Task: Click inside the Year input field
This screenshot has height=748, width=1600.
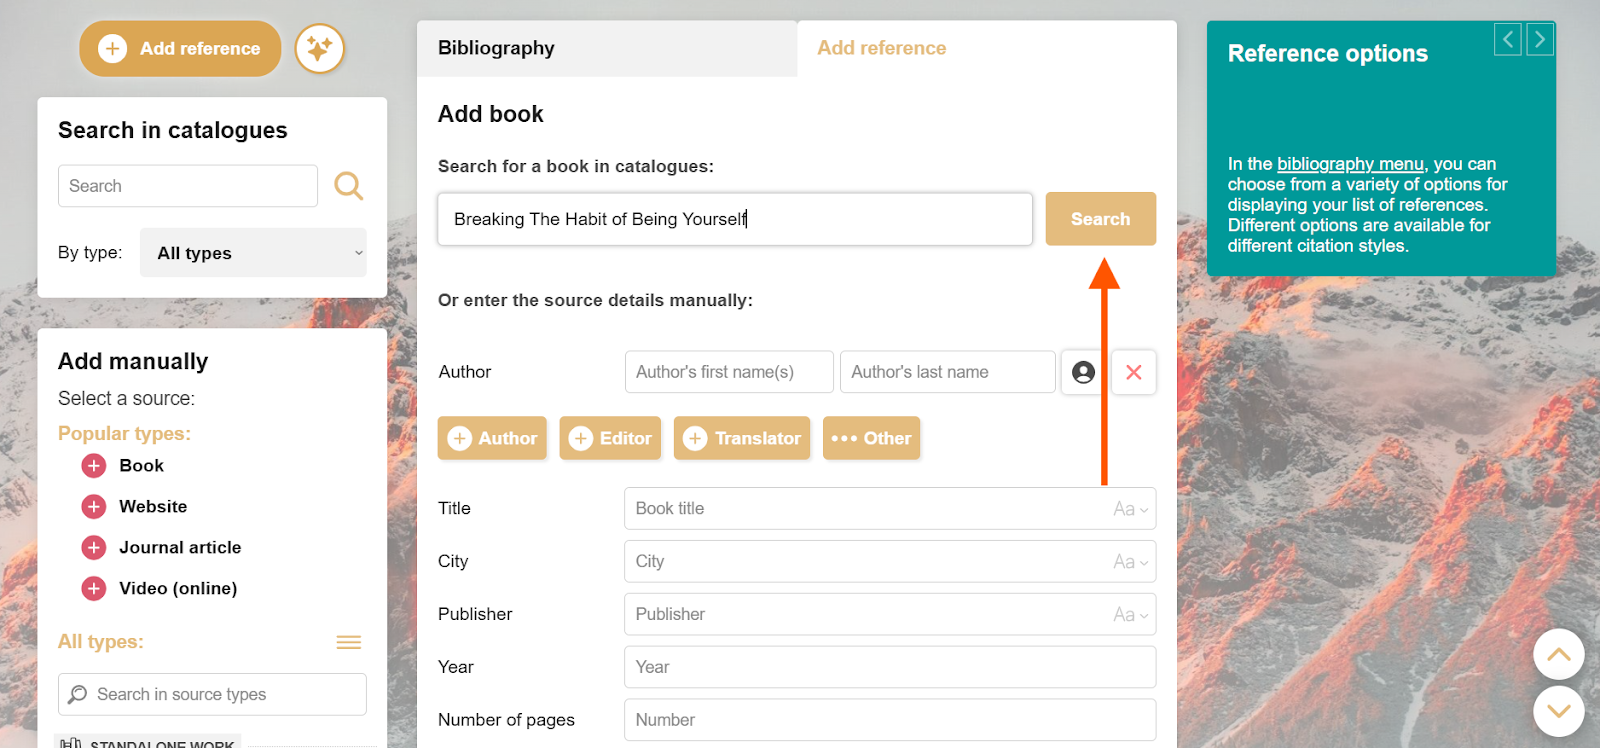Action: click(889, 666)
